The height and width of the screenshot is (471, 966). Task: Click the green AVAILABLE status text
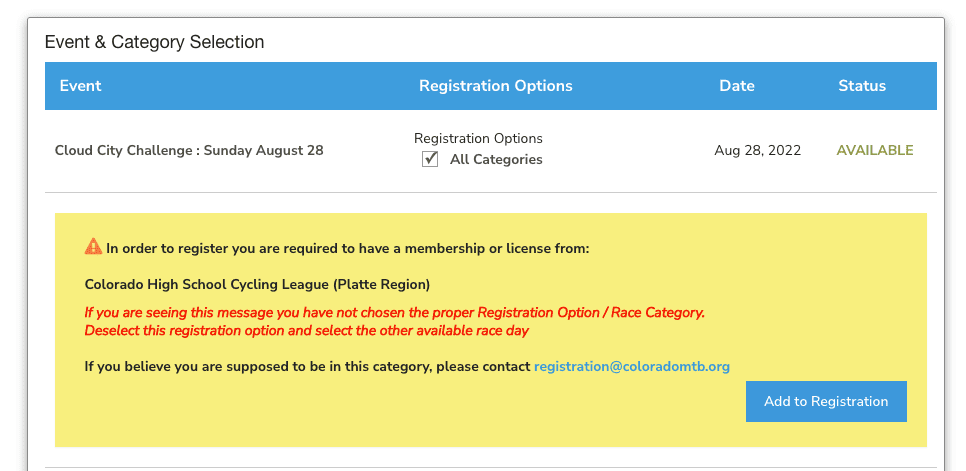pos(875,150)
